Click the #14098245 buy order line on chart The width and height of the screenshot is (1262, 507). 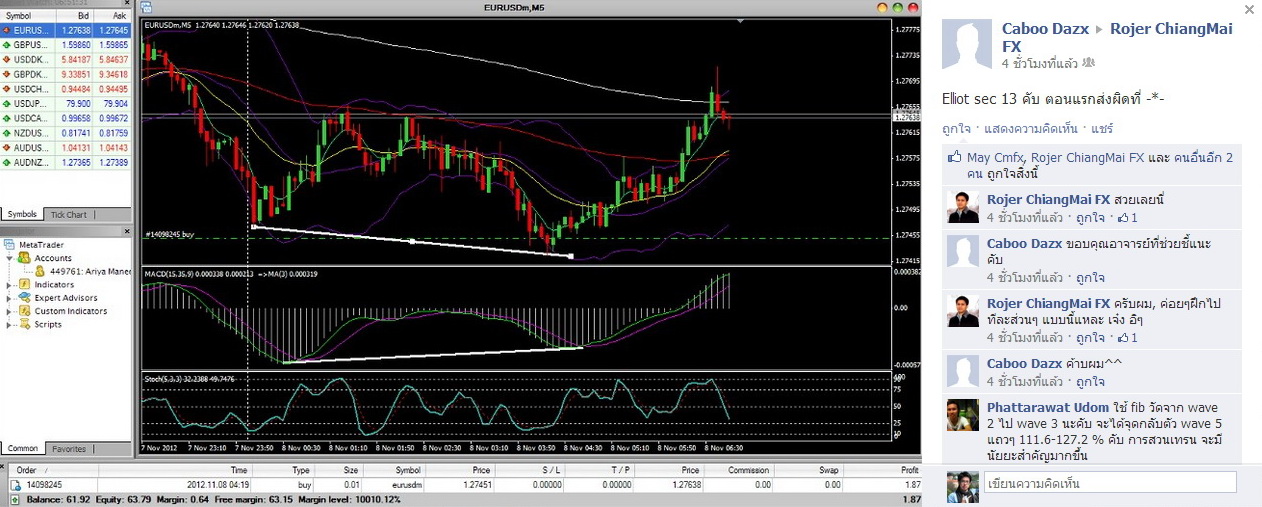[x=514, y=238]
